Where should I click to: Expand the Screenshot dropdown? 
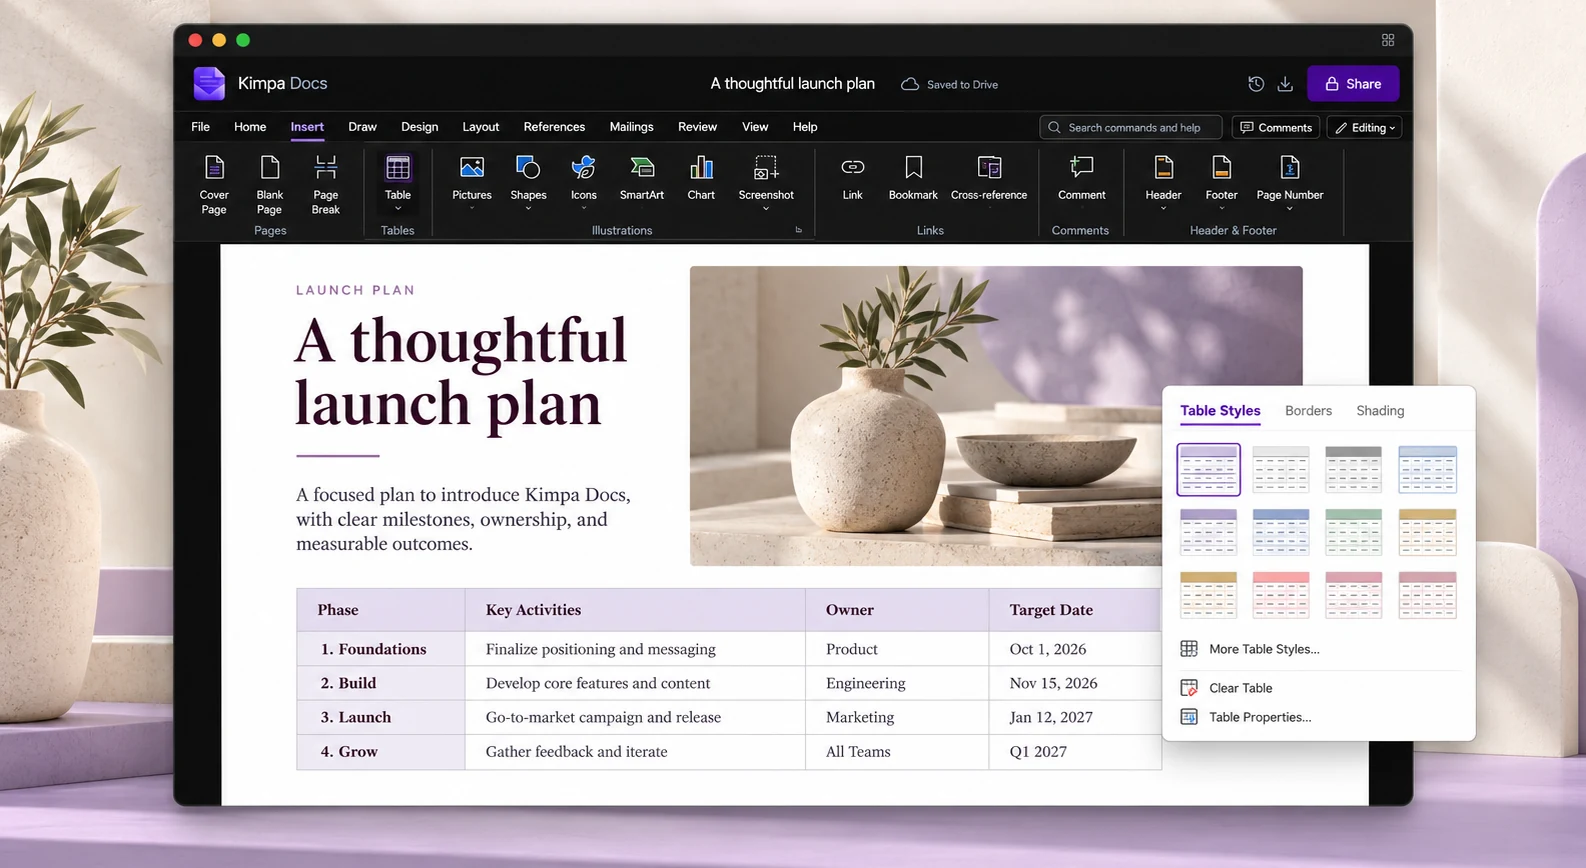[x=766, y=208]
